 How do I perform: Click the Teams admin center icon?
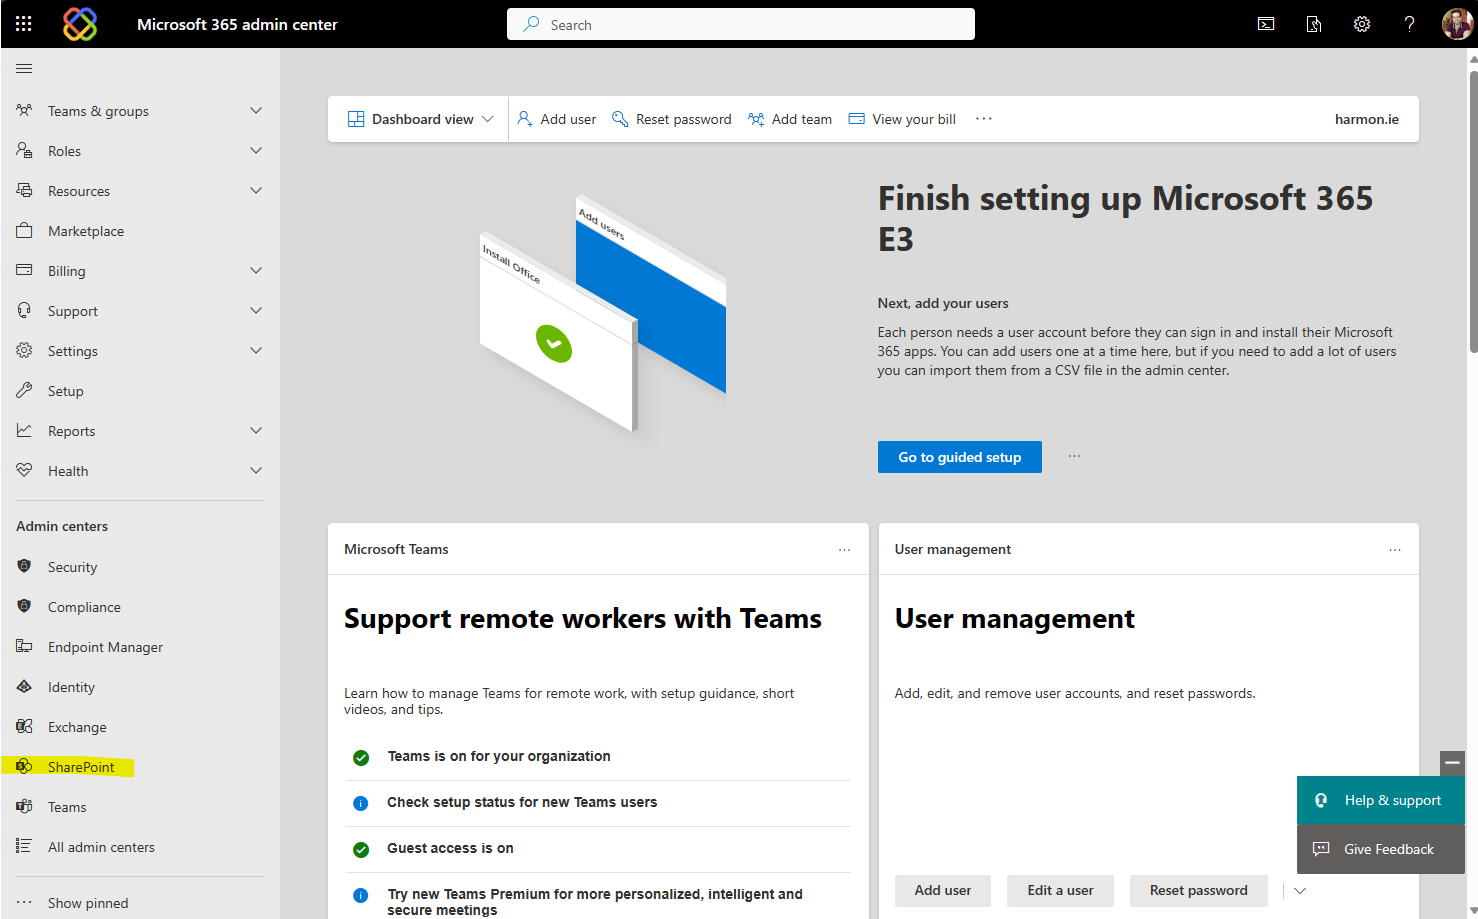[x=24, y=806]
